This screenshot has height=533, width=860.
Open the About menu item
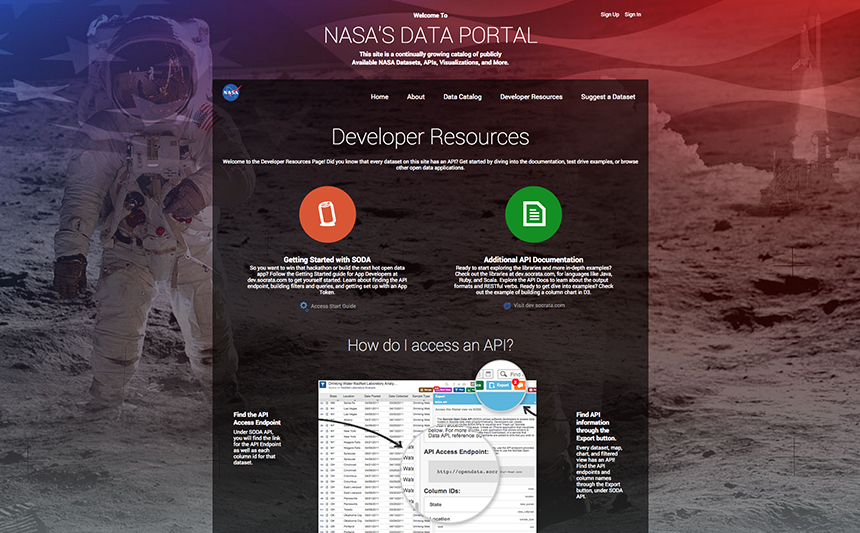(x=416, y=97)
